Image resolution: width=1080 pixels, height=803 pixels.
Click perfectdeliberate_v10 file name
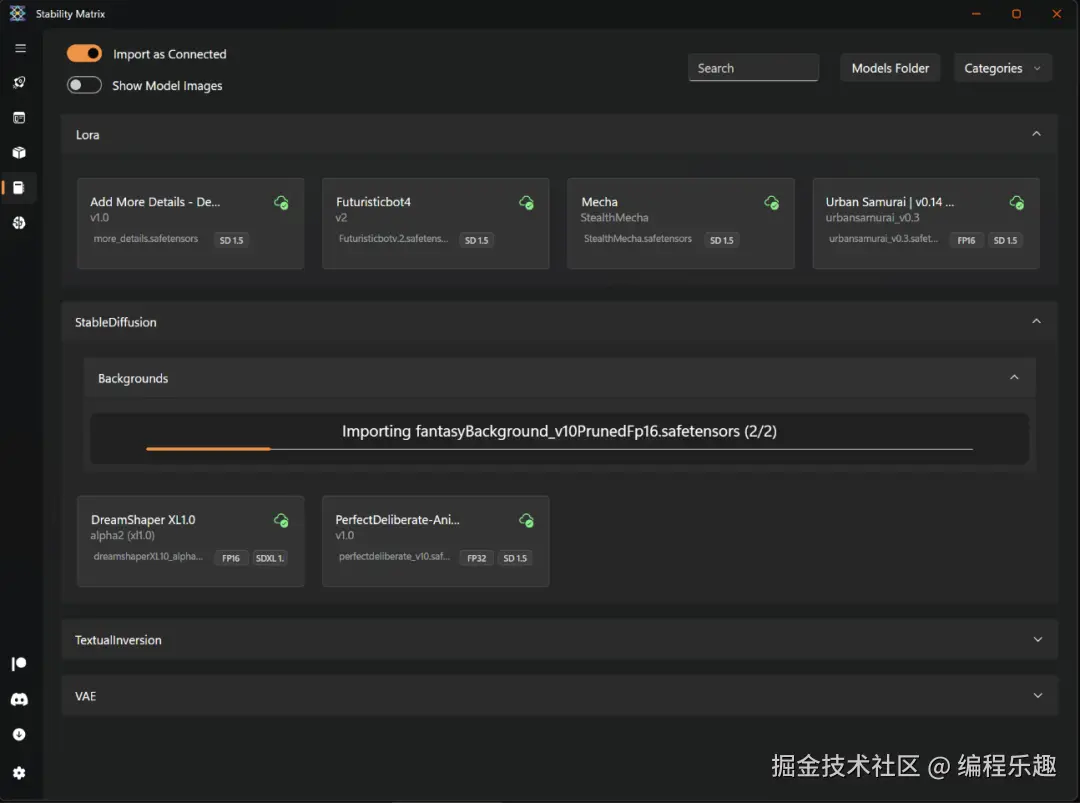pos(394,556)
